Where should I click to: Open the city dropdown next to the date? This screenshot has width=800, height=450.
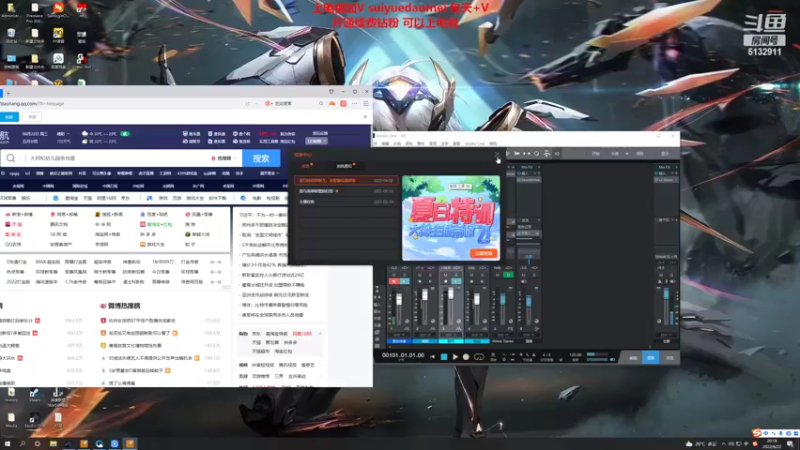coord(63,134)
